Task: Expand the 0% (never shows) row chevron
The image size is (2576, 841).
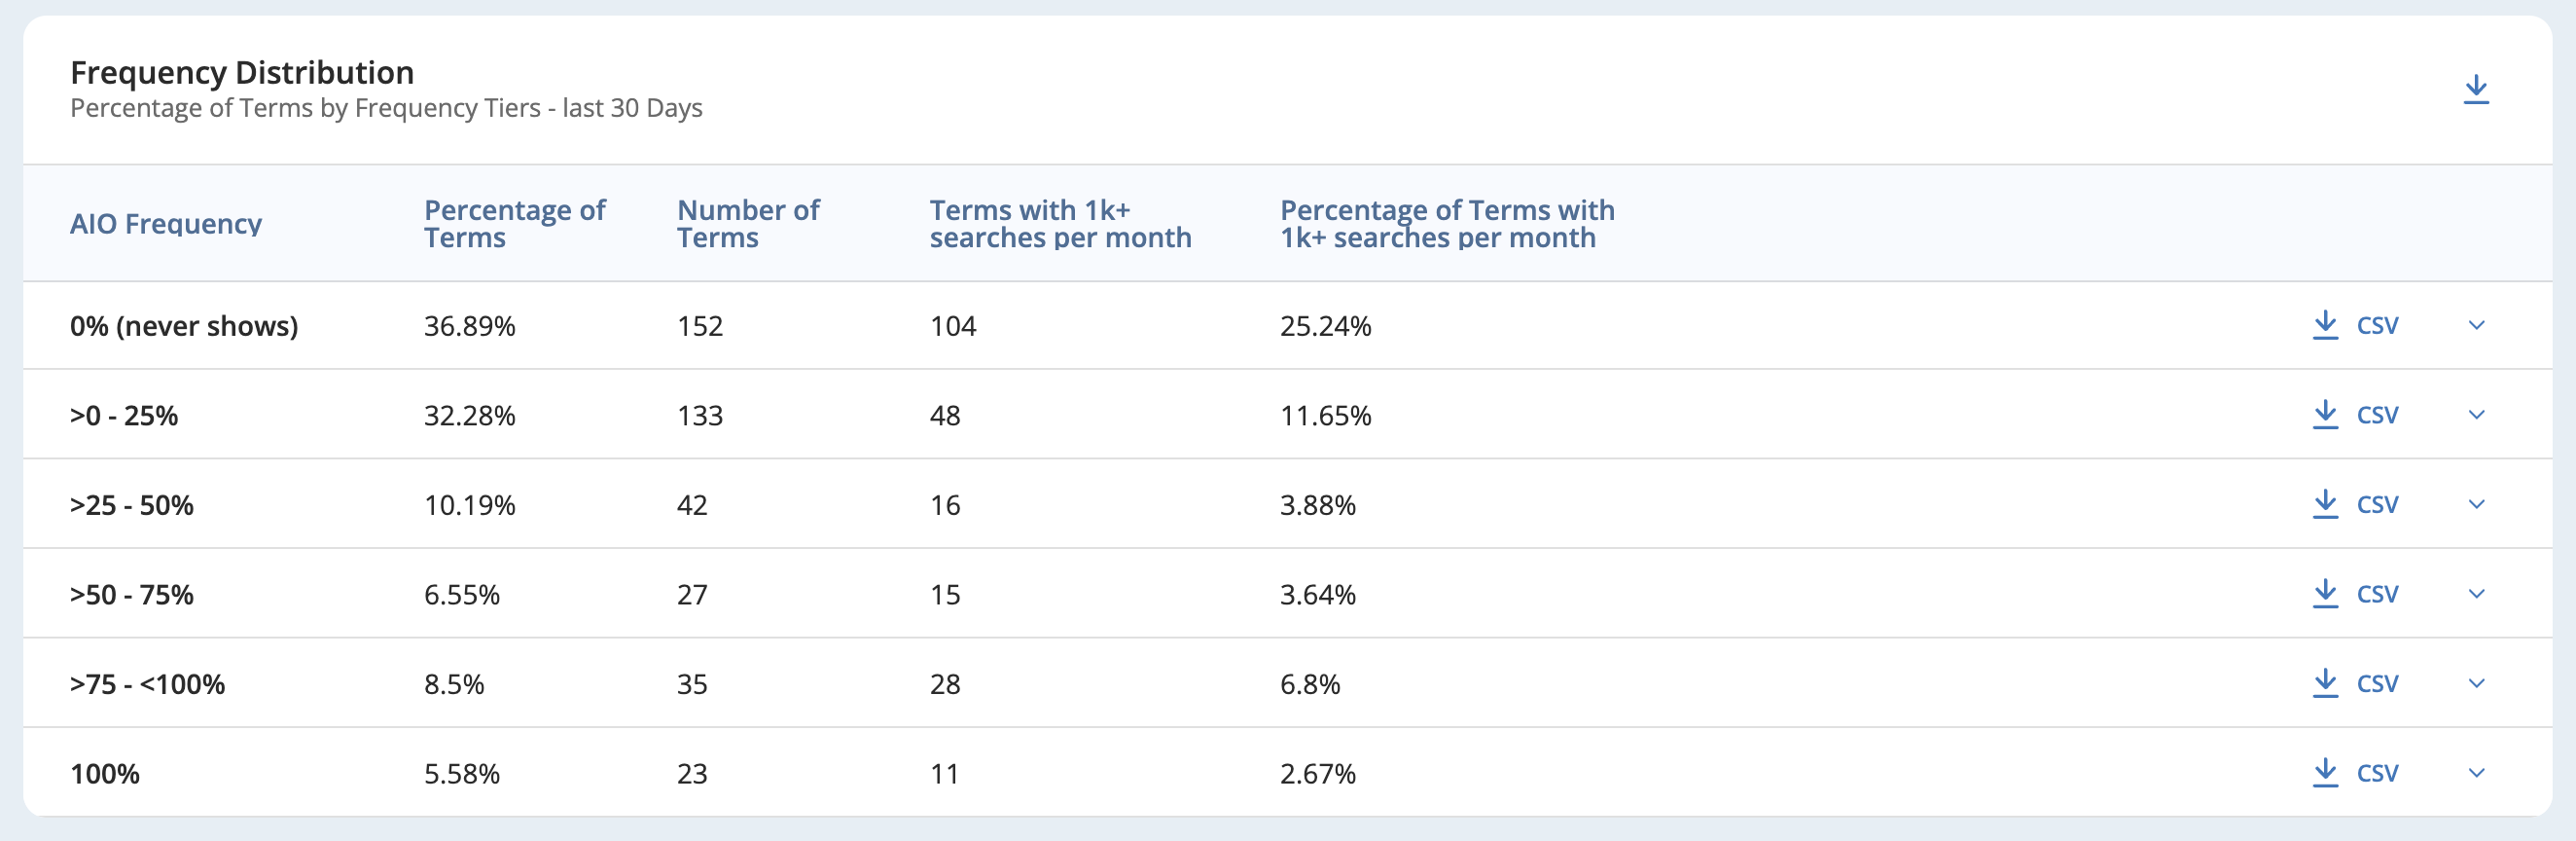Action: [2477, 325]
